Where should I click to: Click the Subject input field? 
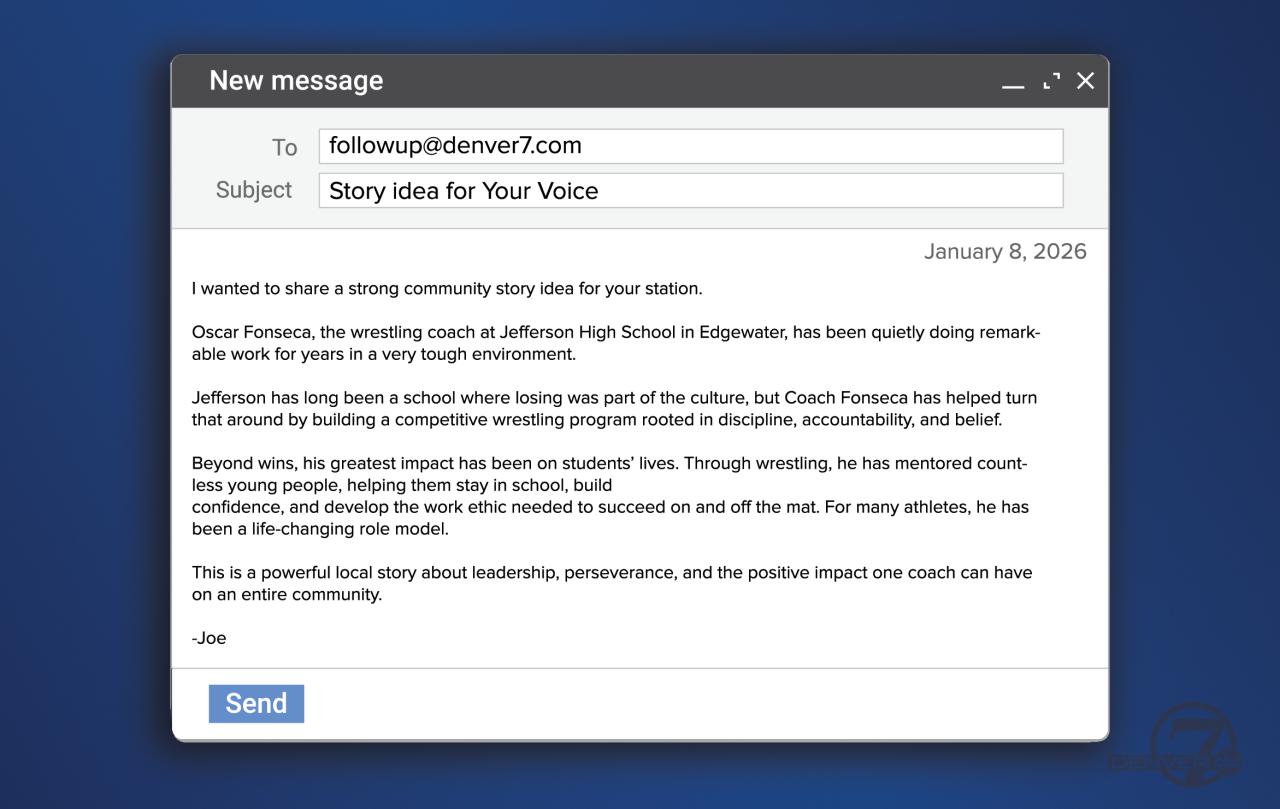point(690,191)
